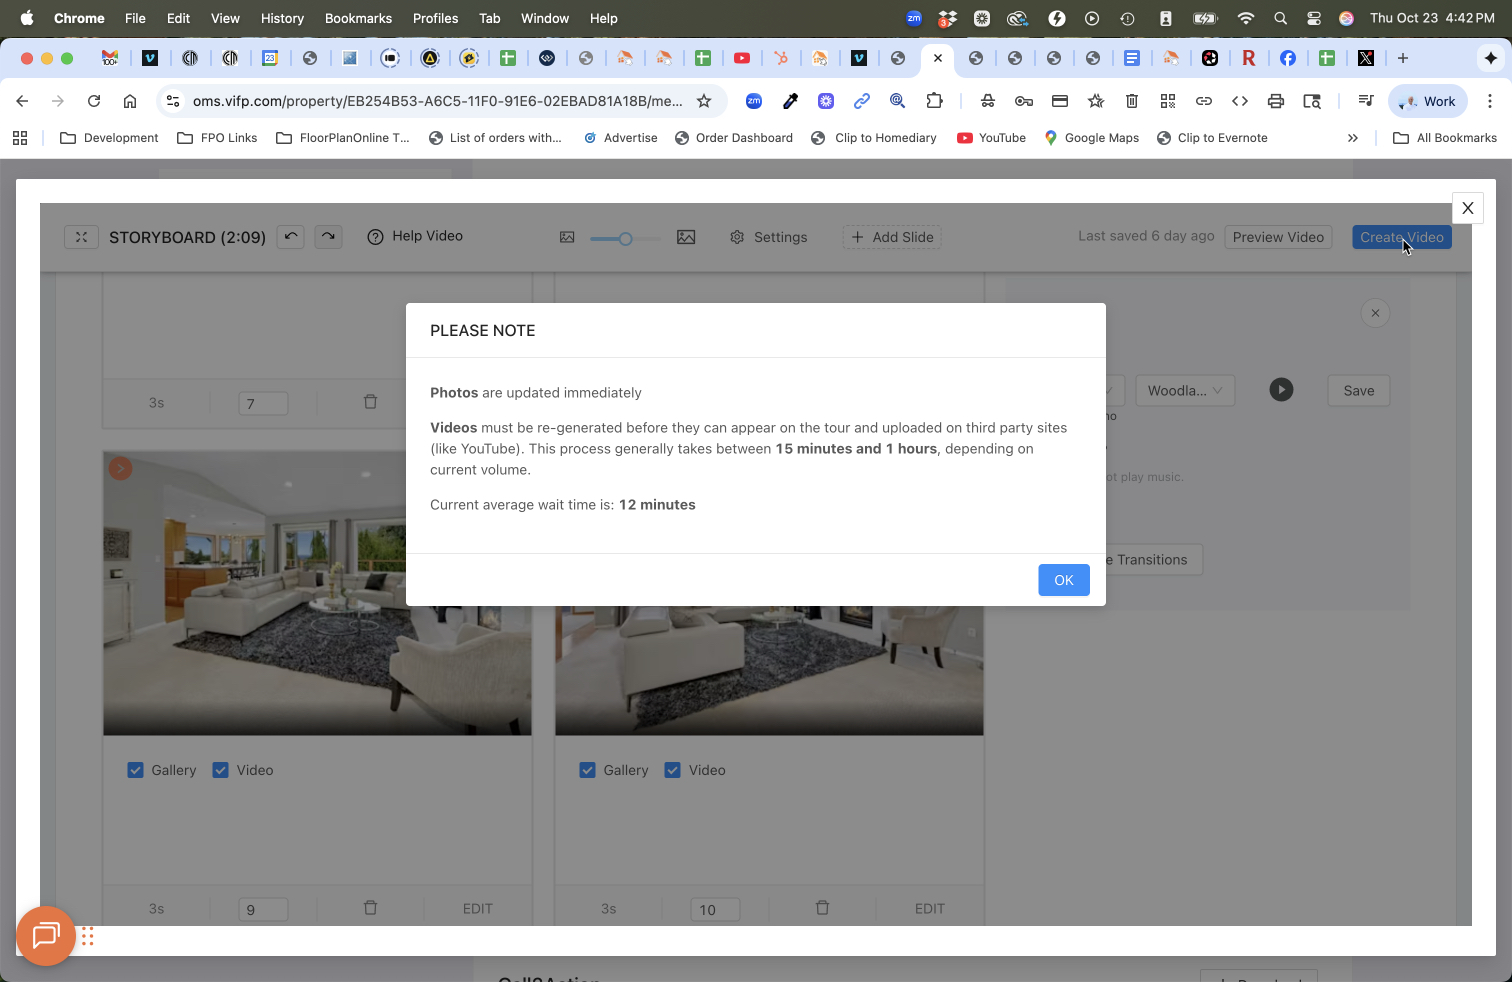The image size is (1512, 982).
Task: Uncheck Gallery checkbox for slide 9
Action: point(136,770)
